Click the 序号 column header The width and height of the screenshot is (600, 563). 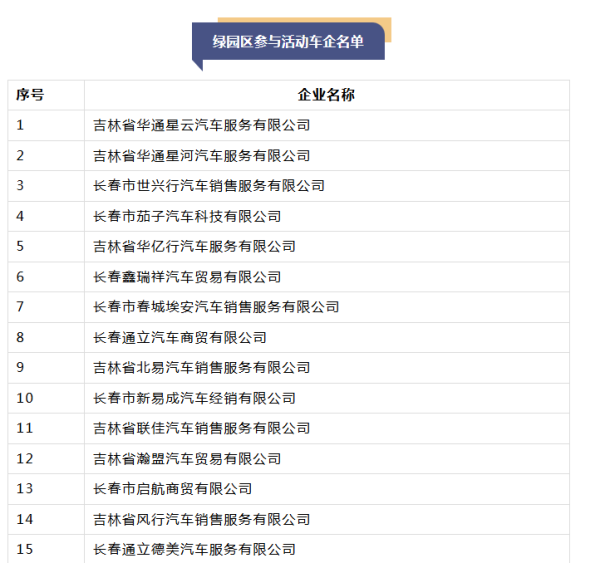(x=30, y=95)
